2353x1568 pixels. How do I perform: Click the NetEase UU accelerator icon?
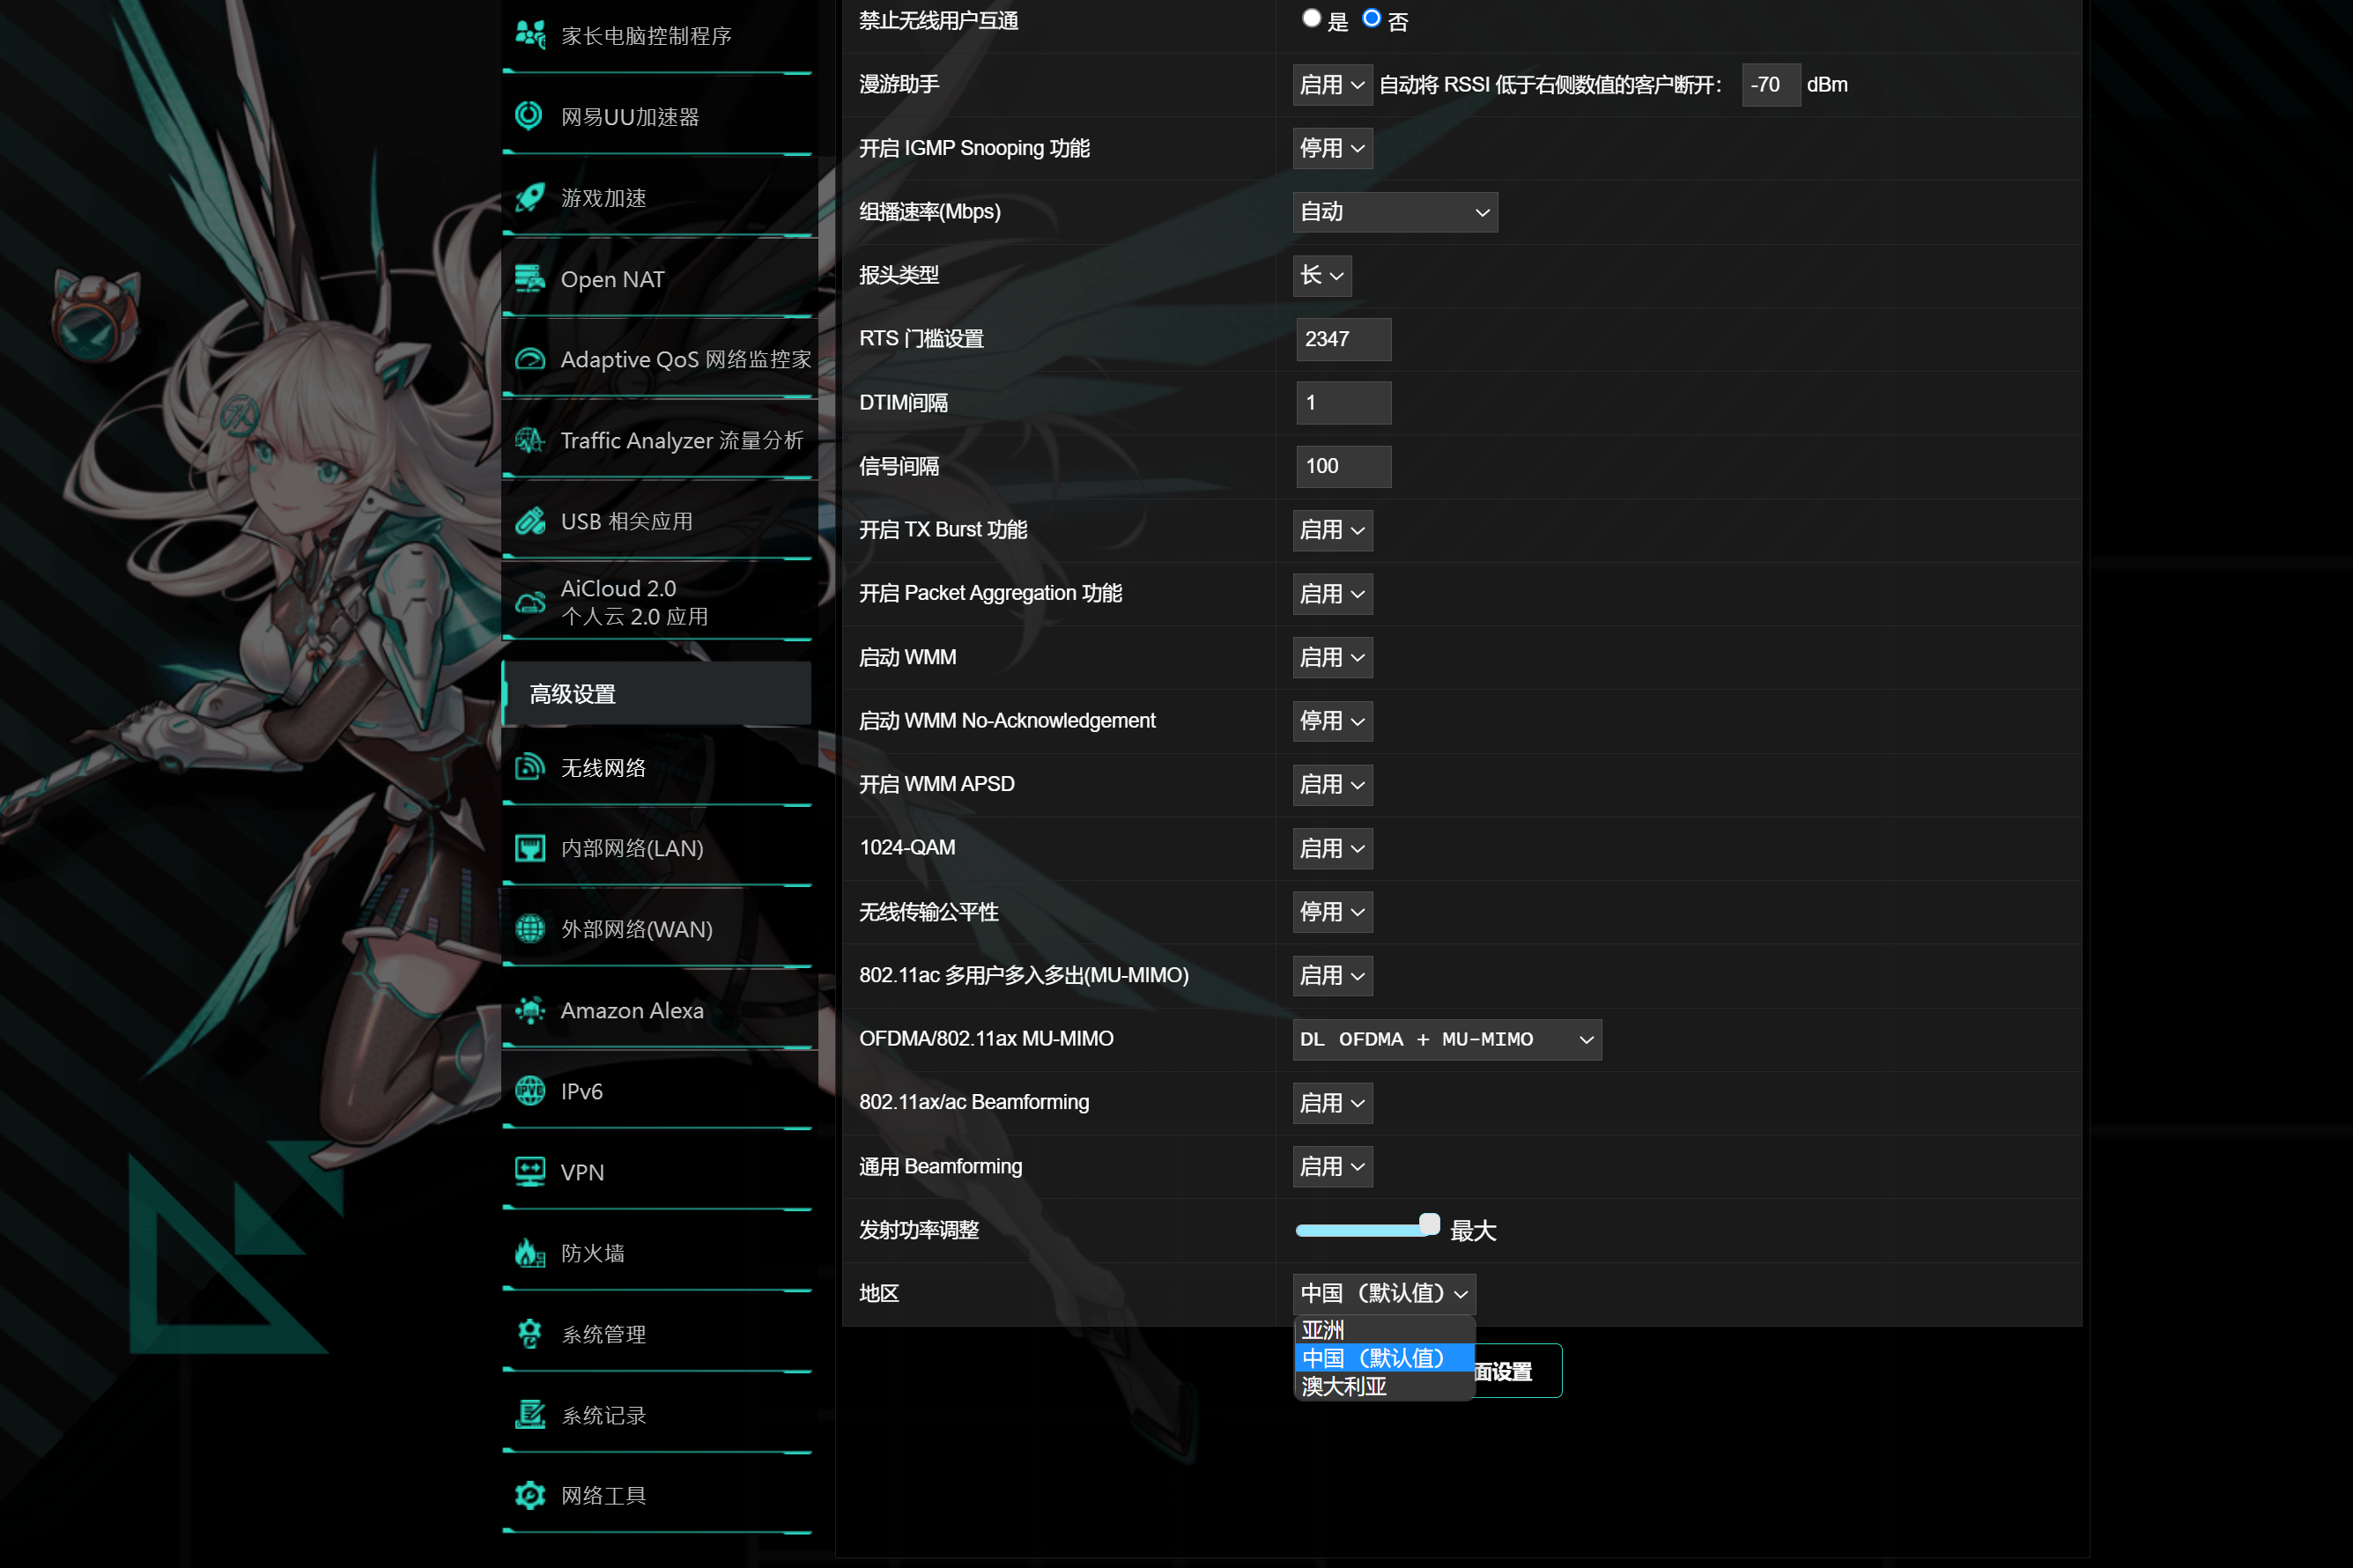(x=530, y=116)
